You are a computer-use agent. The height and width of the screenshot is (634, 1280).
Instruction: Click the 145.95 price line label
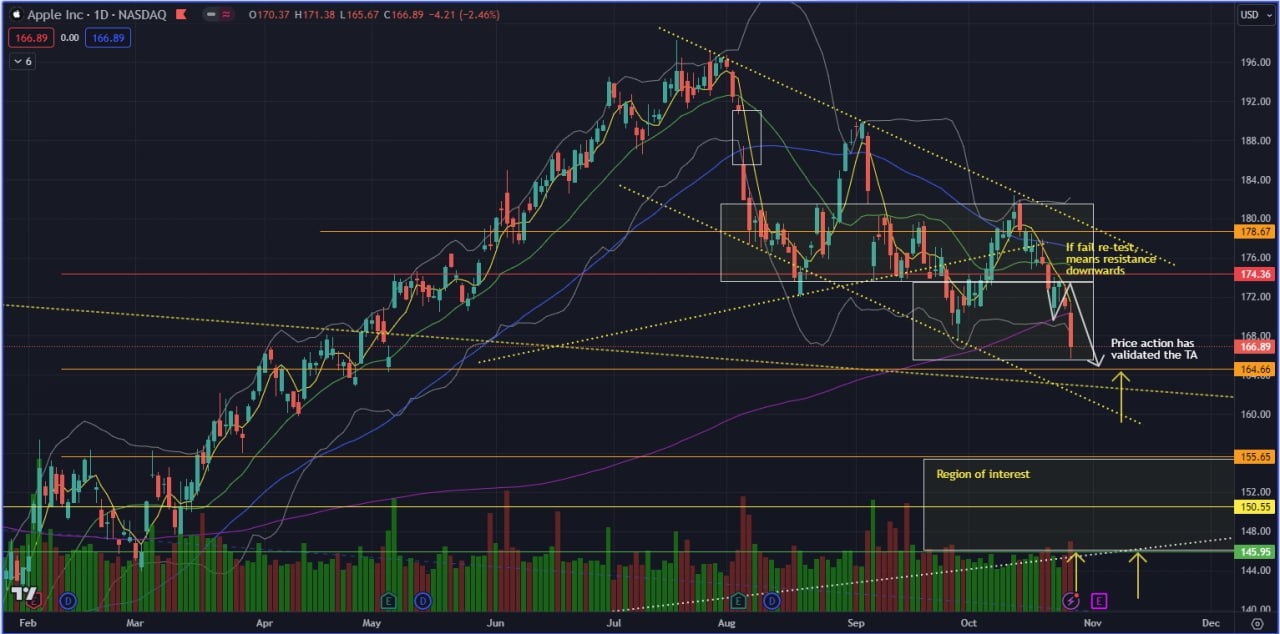click(1256, 552)
